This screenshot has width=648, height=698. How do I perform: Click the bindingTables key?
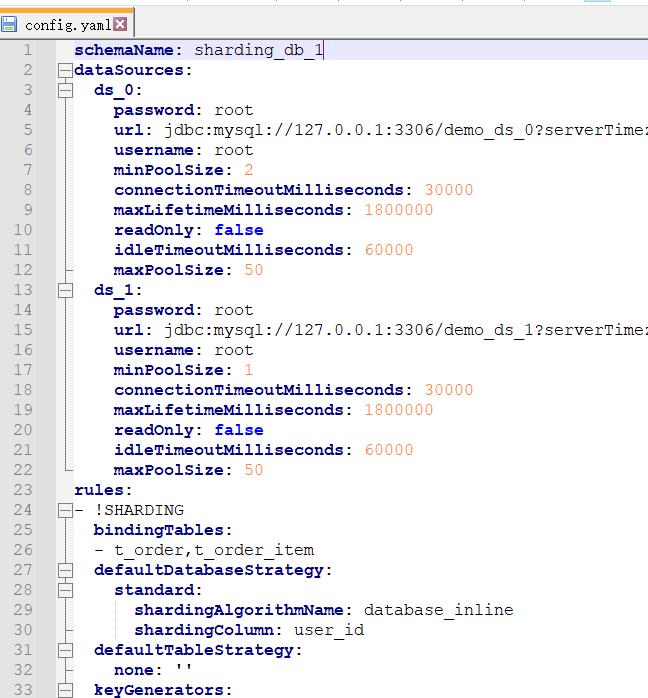click(x=158, y=530)
